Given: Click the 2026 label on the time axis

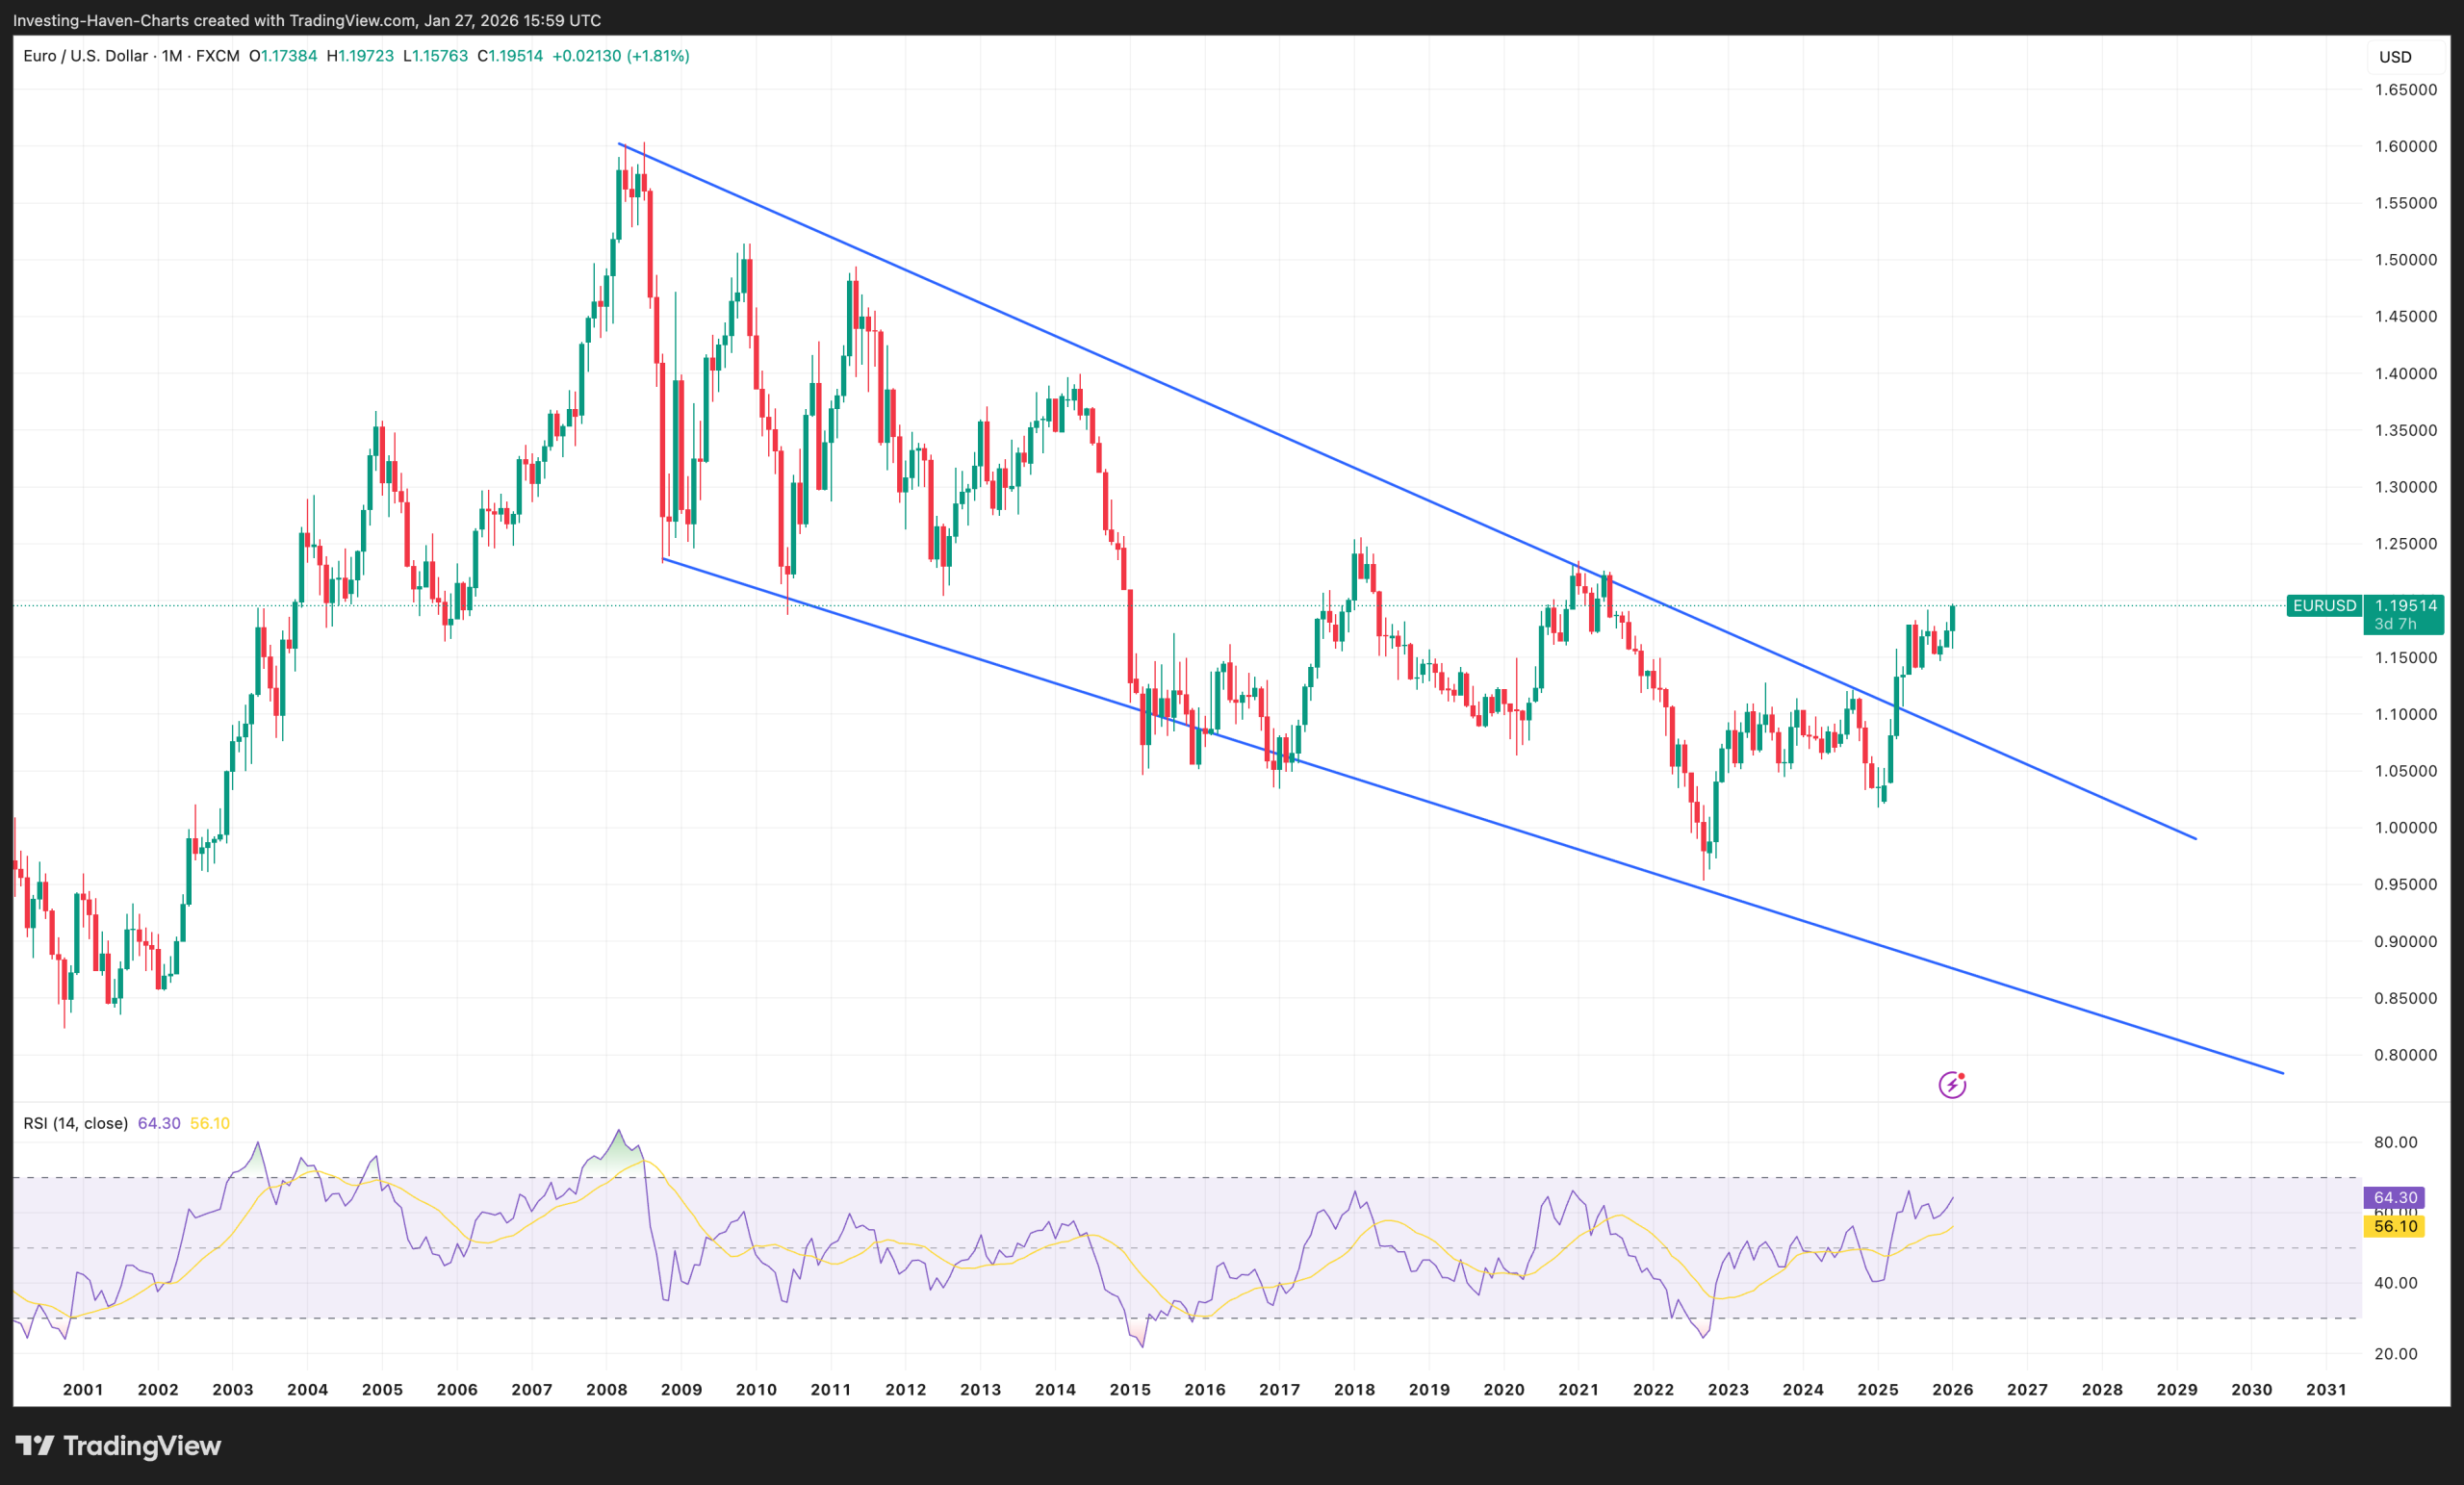Looking at the screenshot, I should click(1955, 1389).
